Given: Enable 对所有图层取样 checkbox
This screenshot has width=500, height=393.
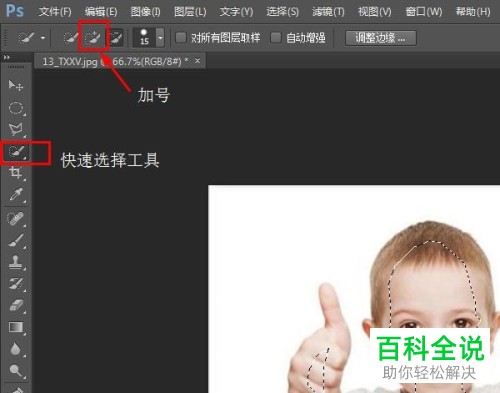Looking at the screenshot, I should click(181, 37).
